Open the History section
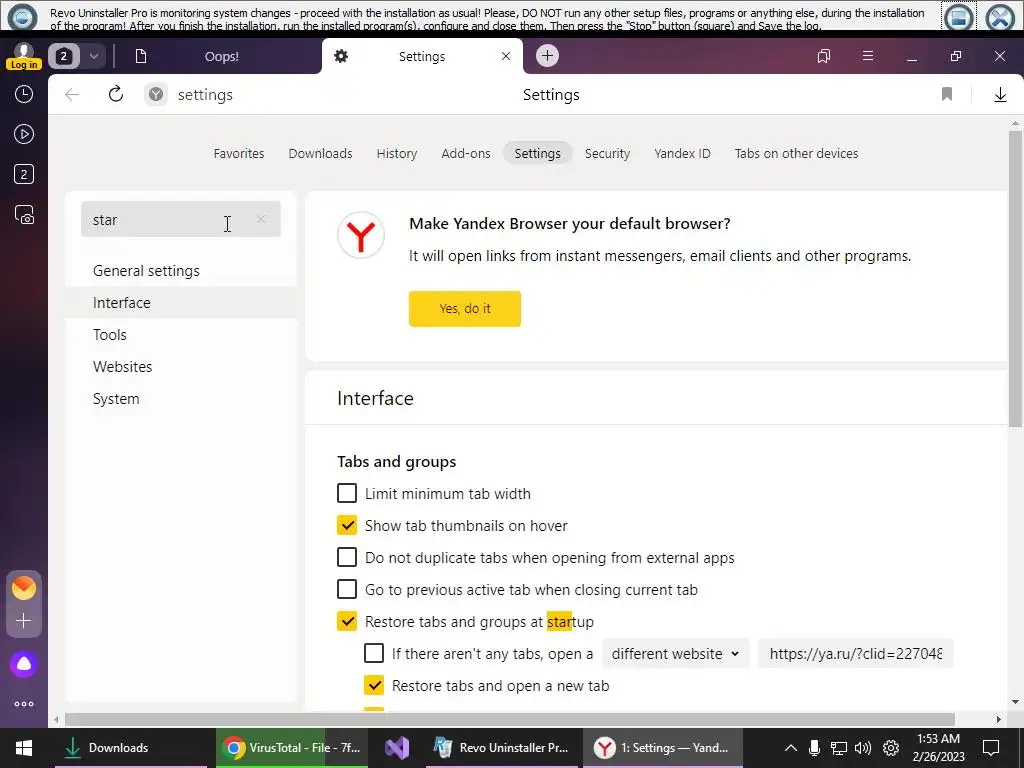The height and width of the screenshot is (768, 1024). click(x=396, y=153)
